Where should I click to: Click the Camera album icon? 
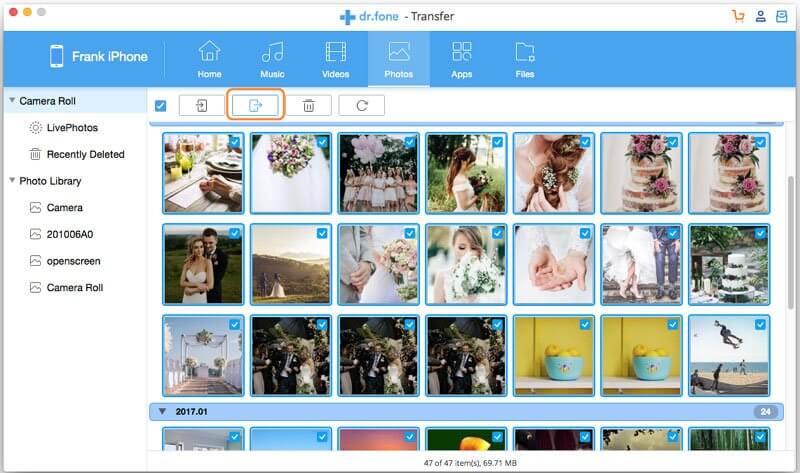(35, 208)
